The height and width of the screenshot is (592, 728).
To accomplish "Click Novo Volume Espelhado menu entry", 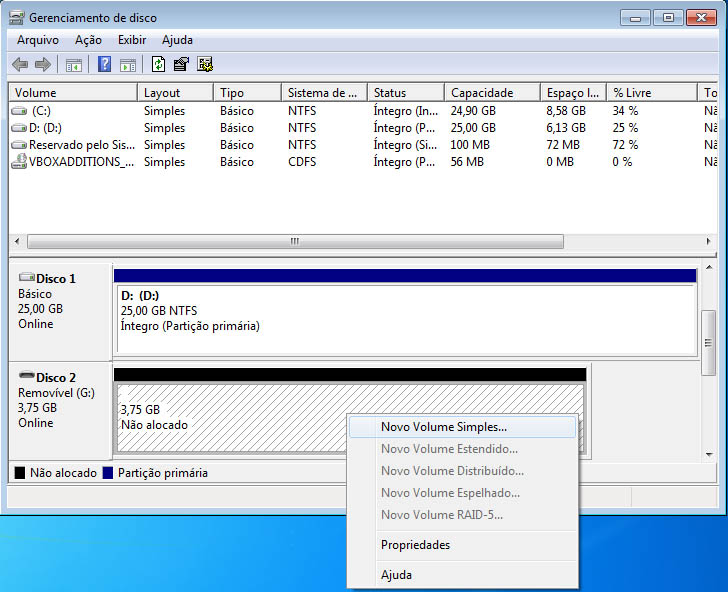I will 462,493.
